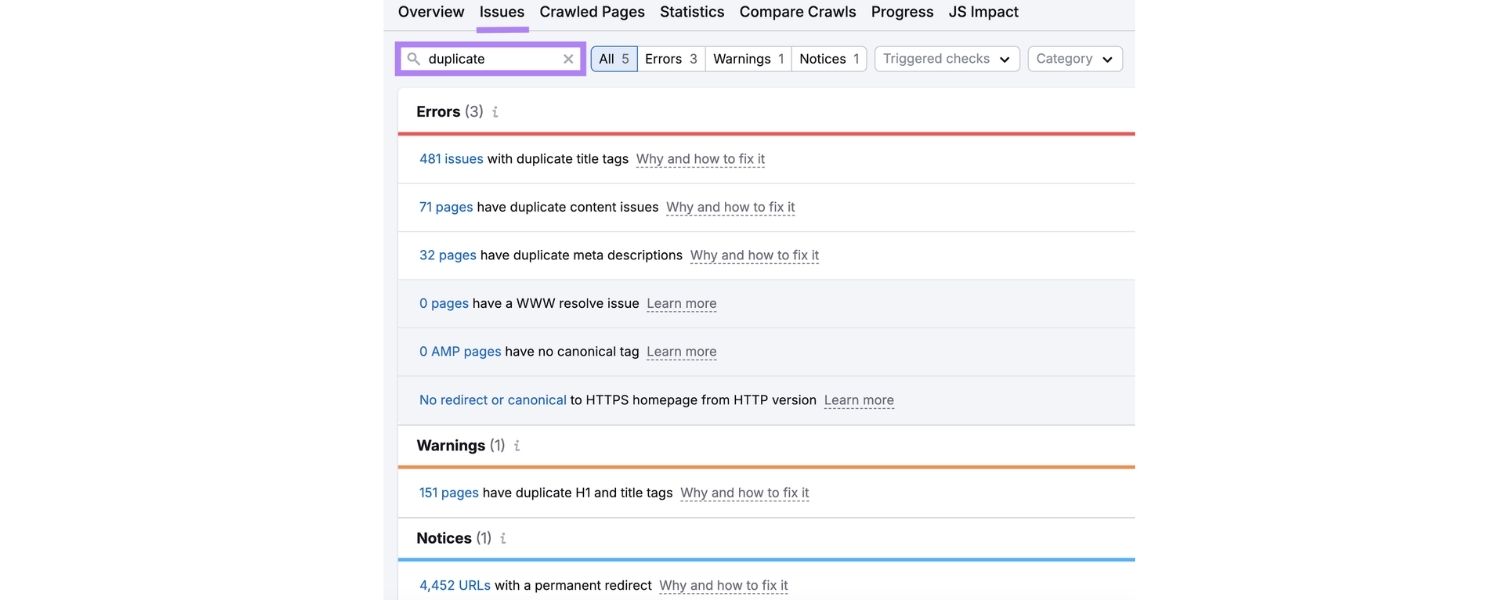
Task: Clear the duplicate search with X icon
Action: [568, 59]
